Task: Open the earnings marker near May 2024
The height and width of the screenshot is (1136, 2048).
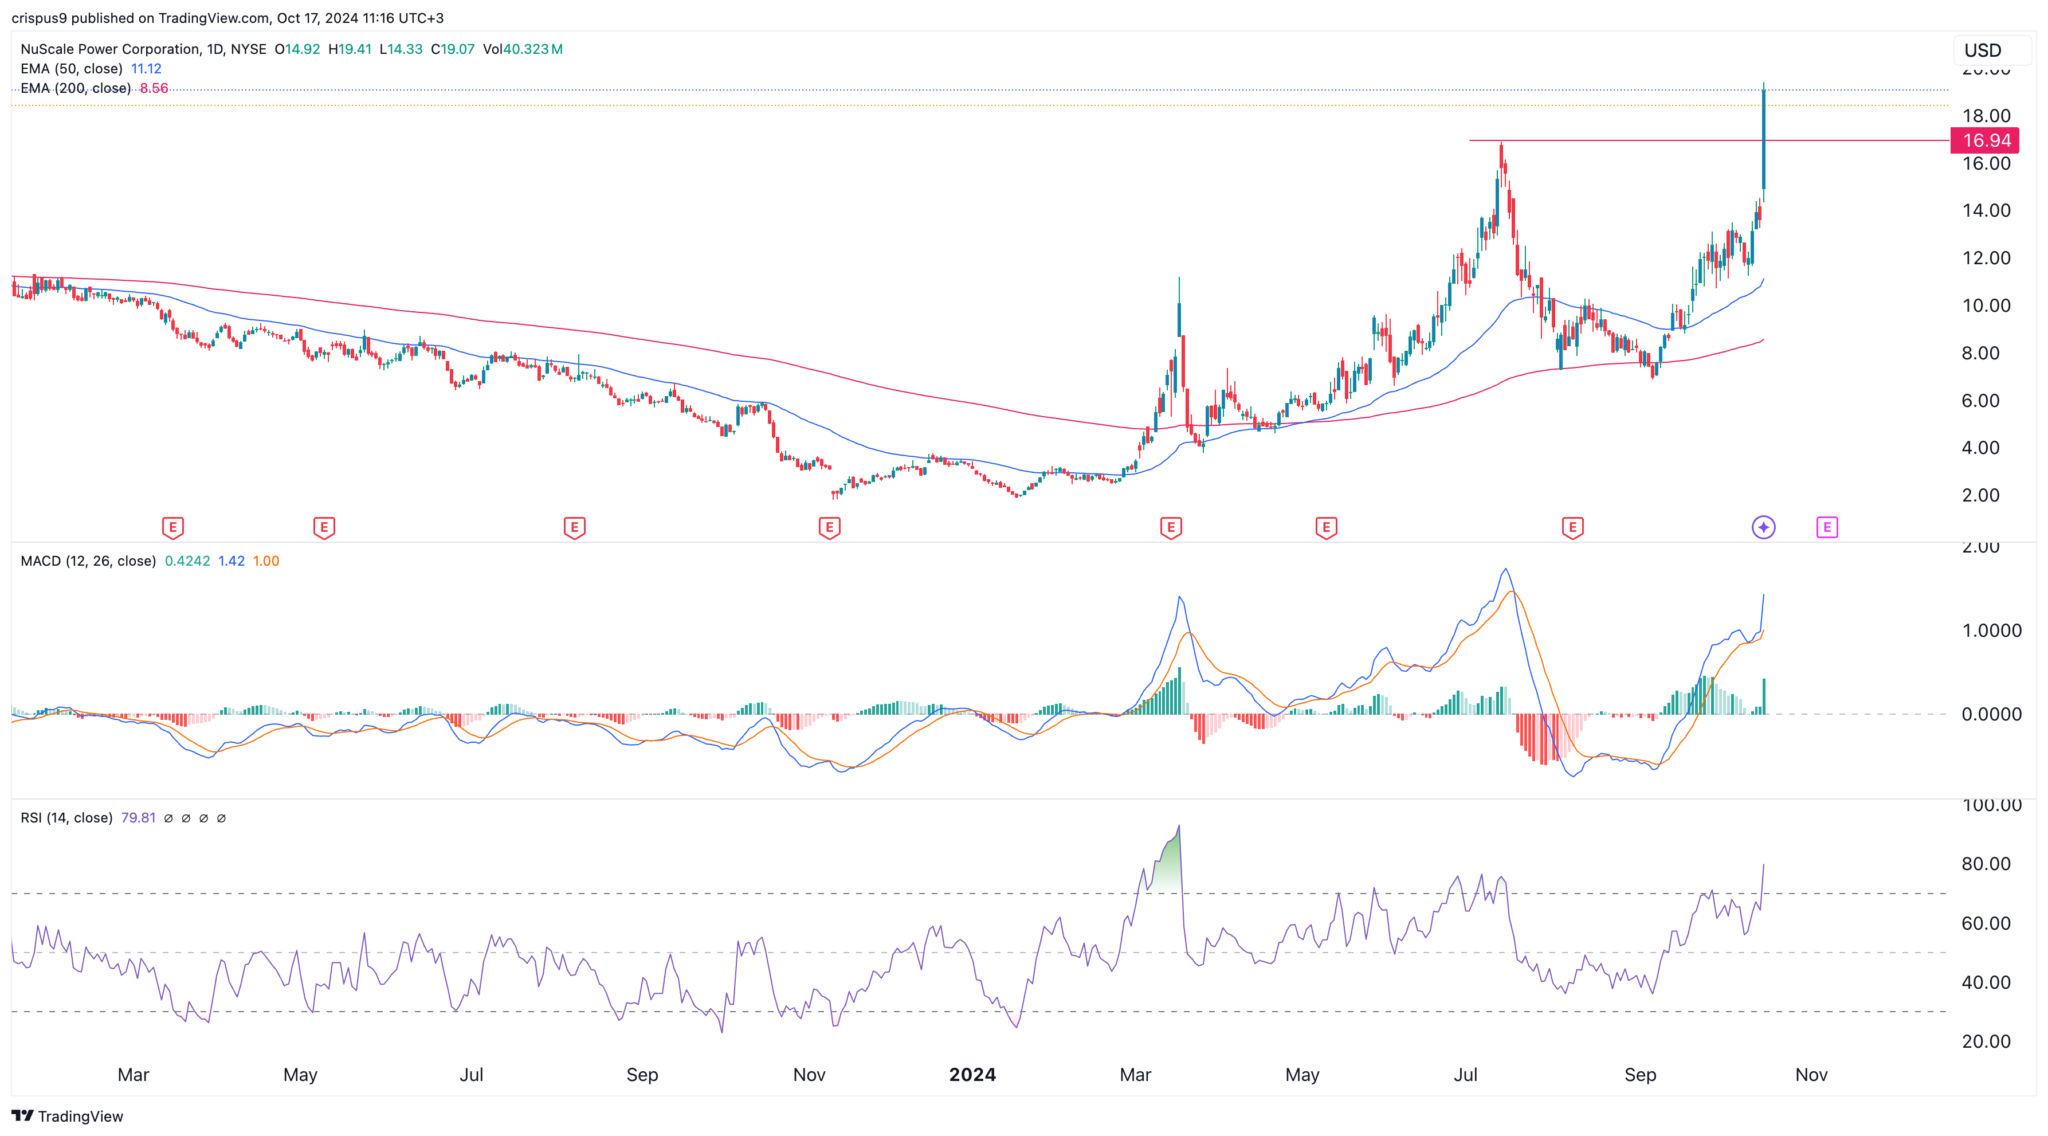Action: 1326,527
